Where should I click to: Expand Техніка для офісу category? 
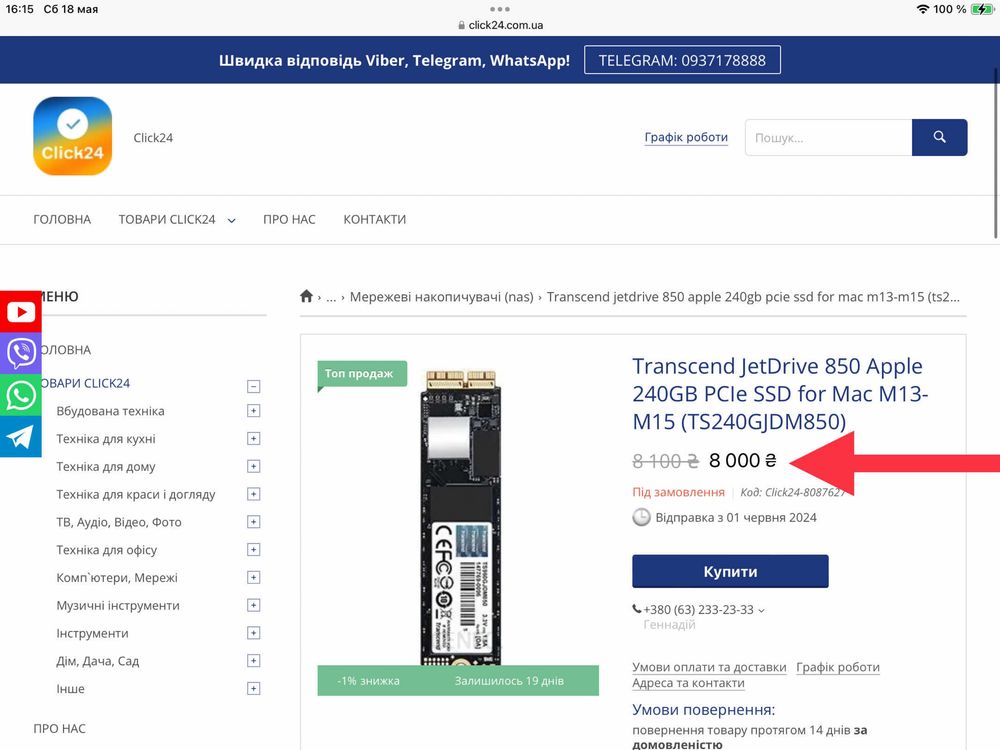[x=253, y=550]
